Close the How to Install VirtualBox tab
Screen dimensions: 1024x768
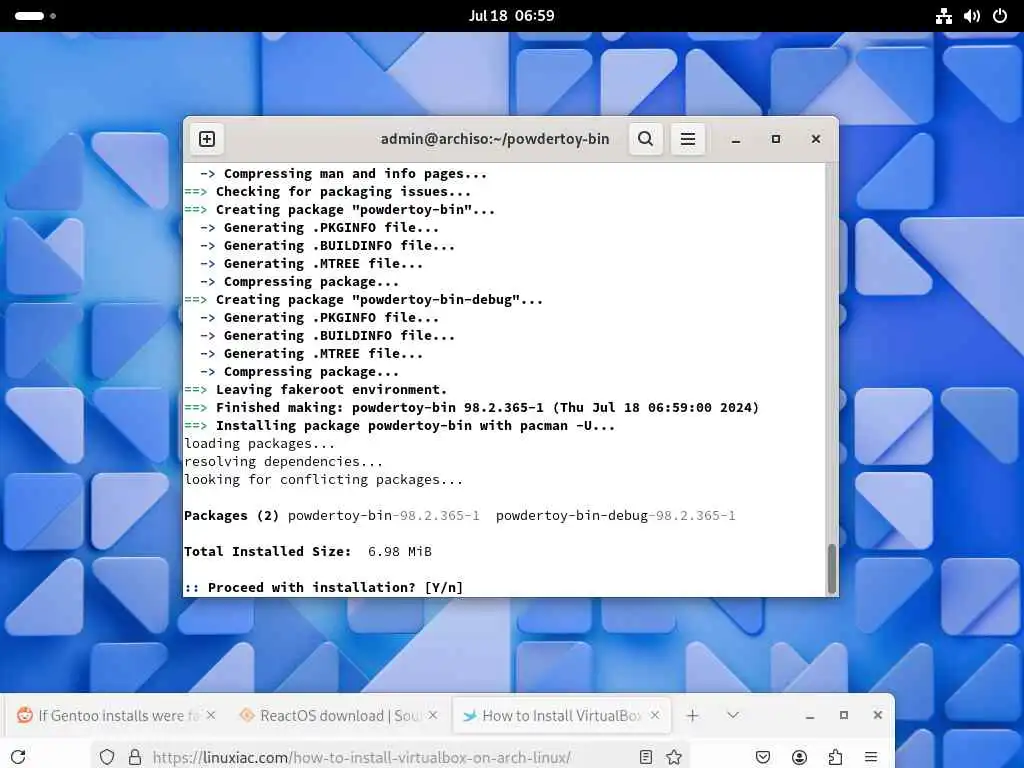pos(655,715)
